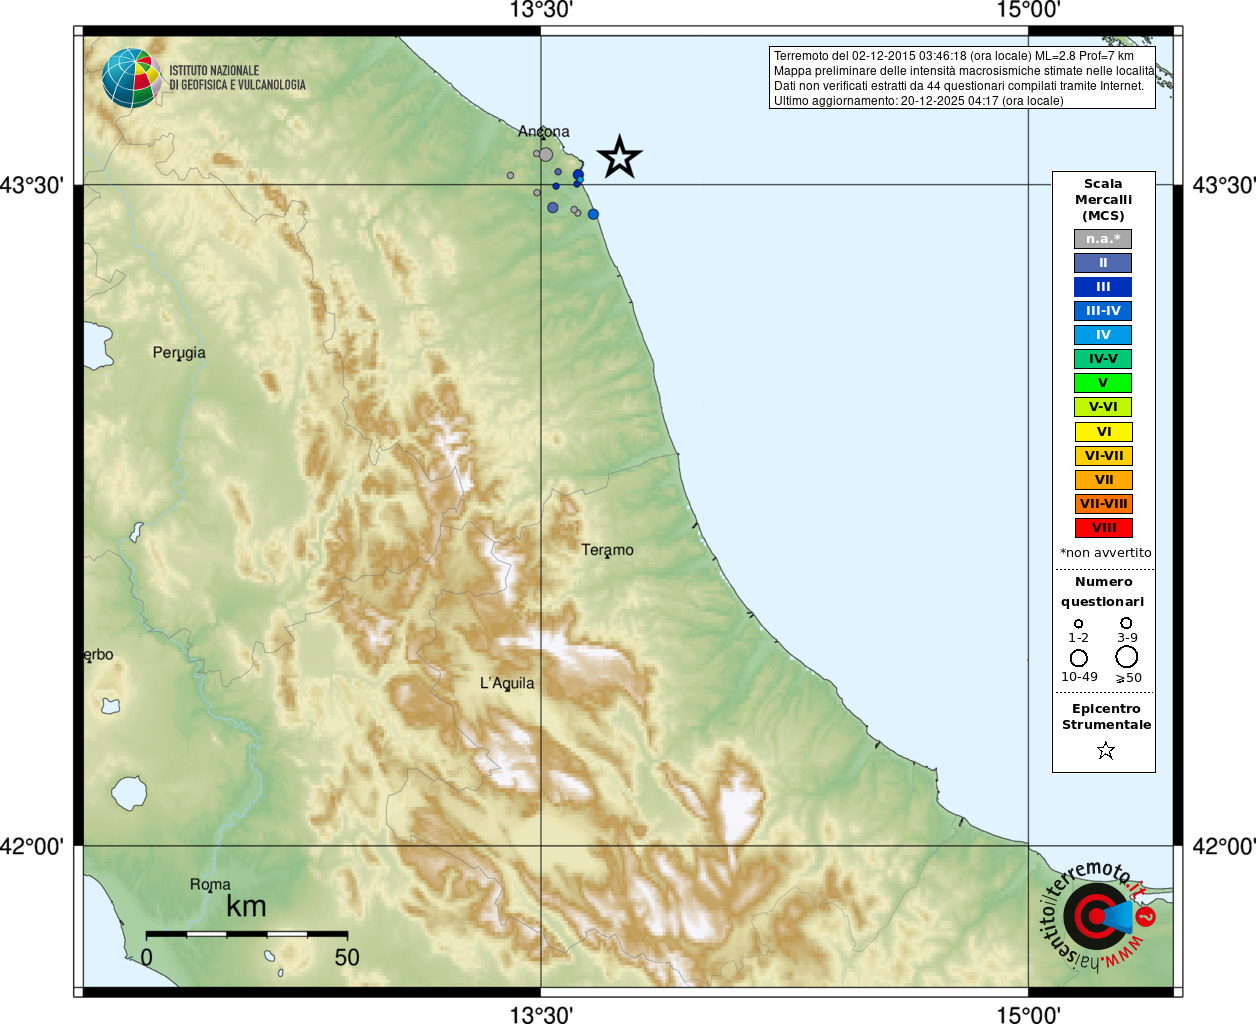The width and height of the screenshot is (1256, 1024).
Task: Click the star under Epicentro Strumentale
Action: point(1105,750)
